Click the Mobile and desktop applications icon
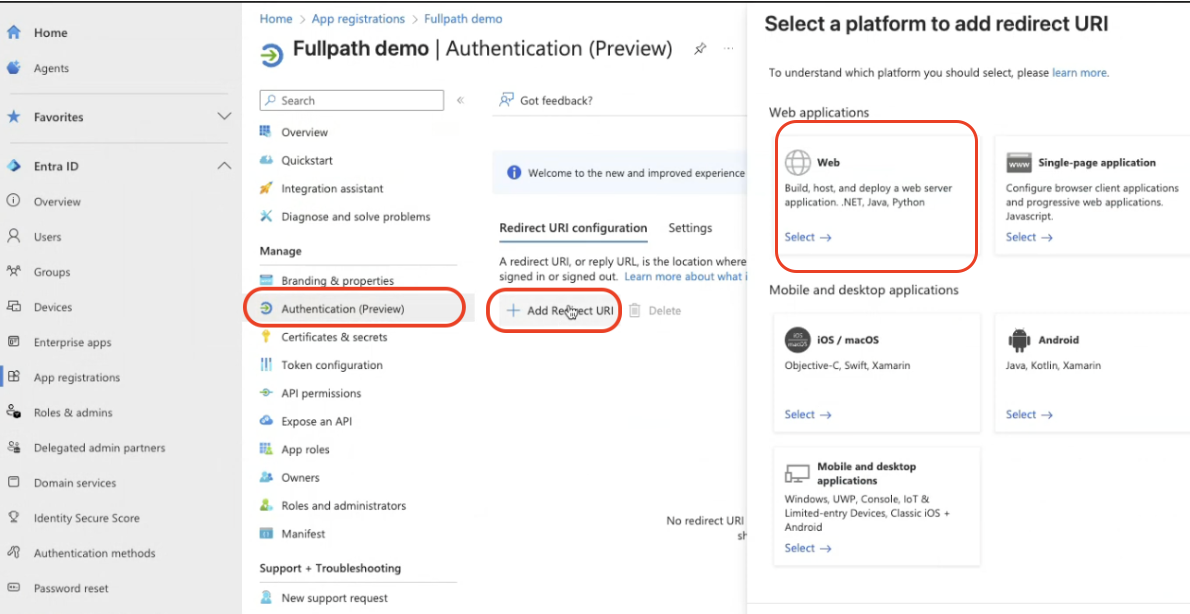 click(x=797, y=473)
